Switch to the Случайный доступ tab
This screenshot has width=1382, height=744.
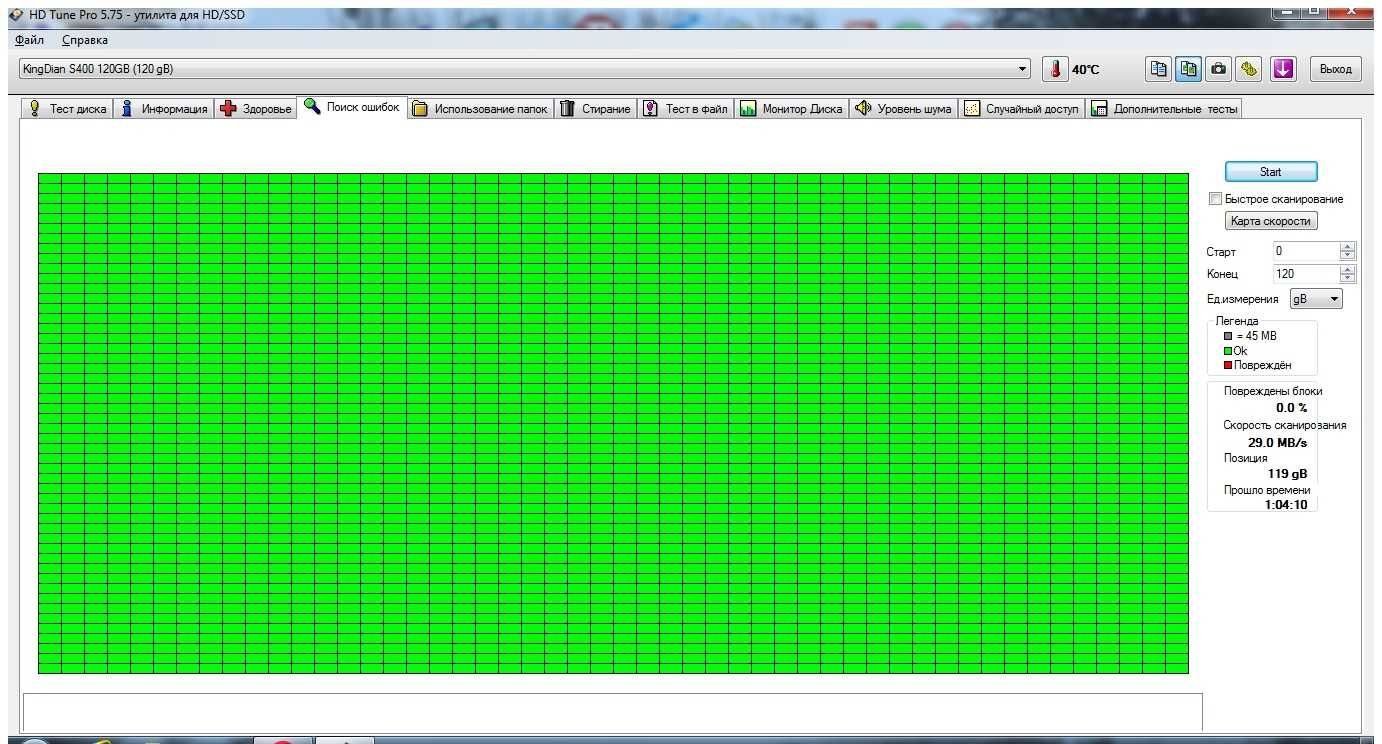(1021, 109)
